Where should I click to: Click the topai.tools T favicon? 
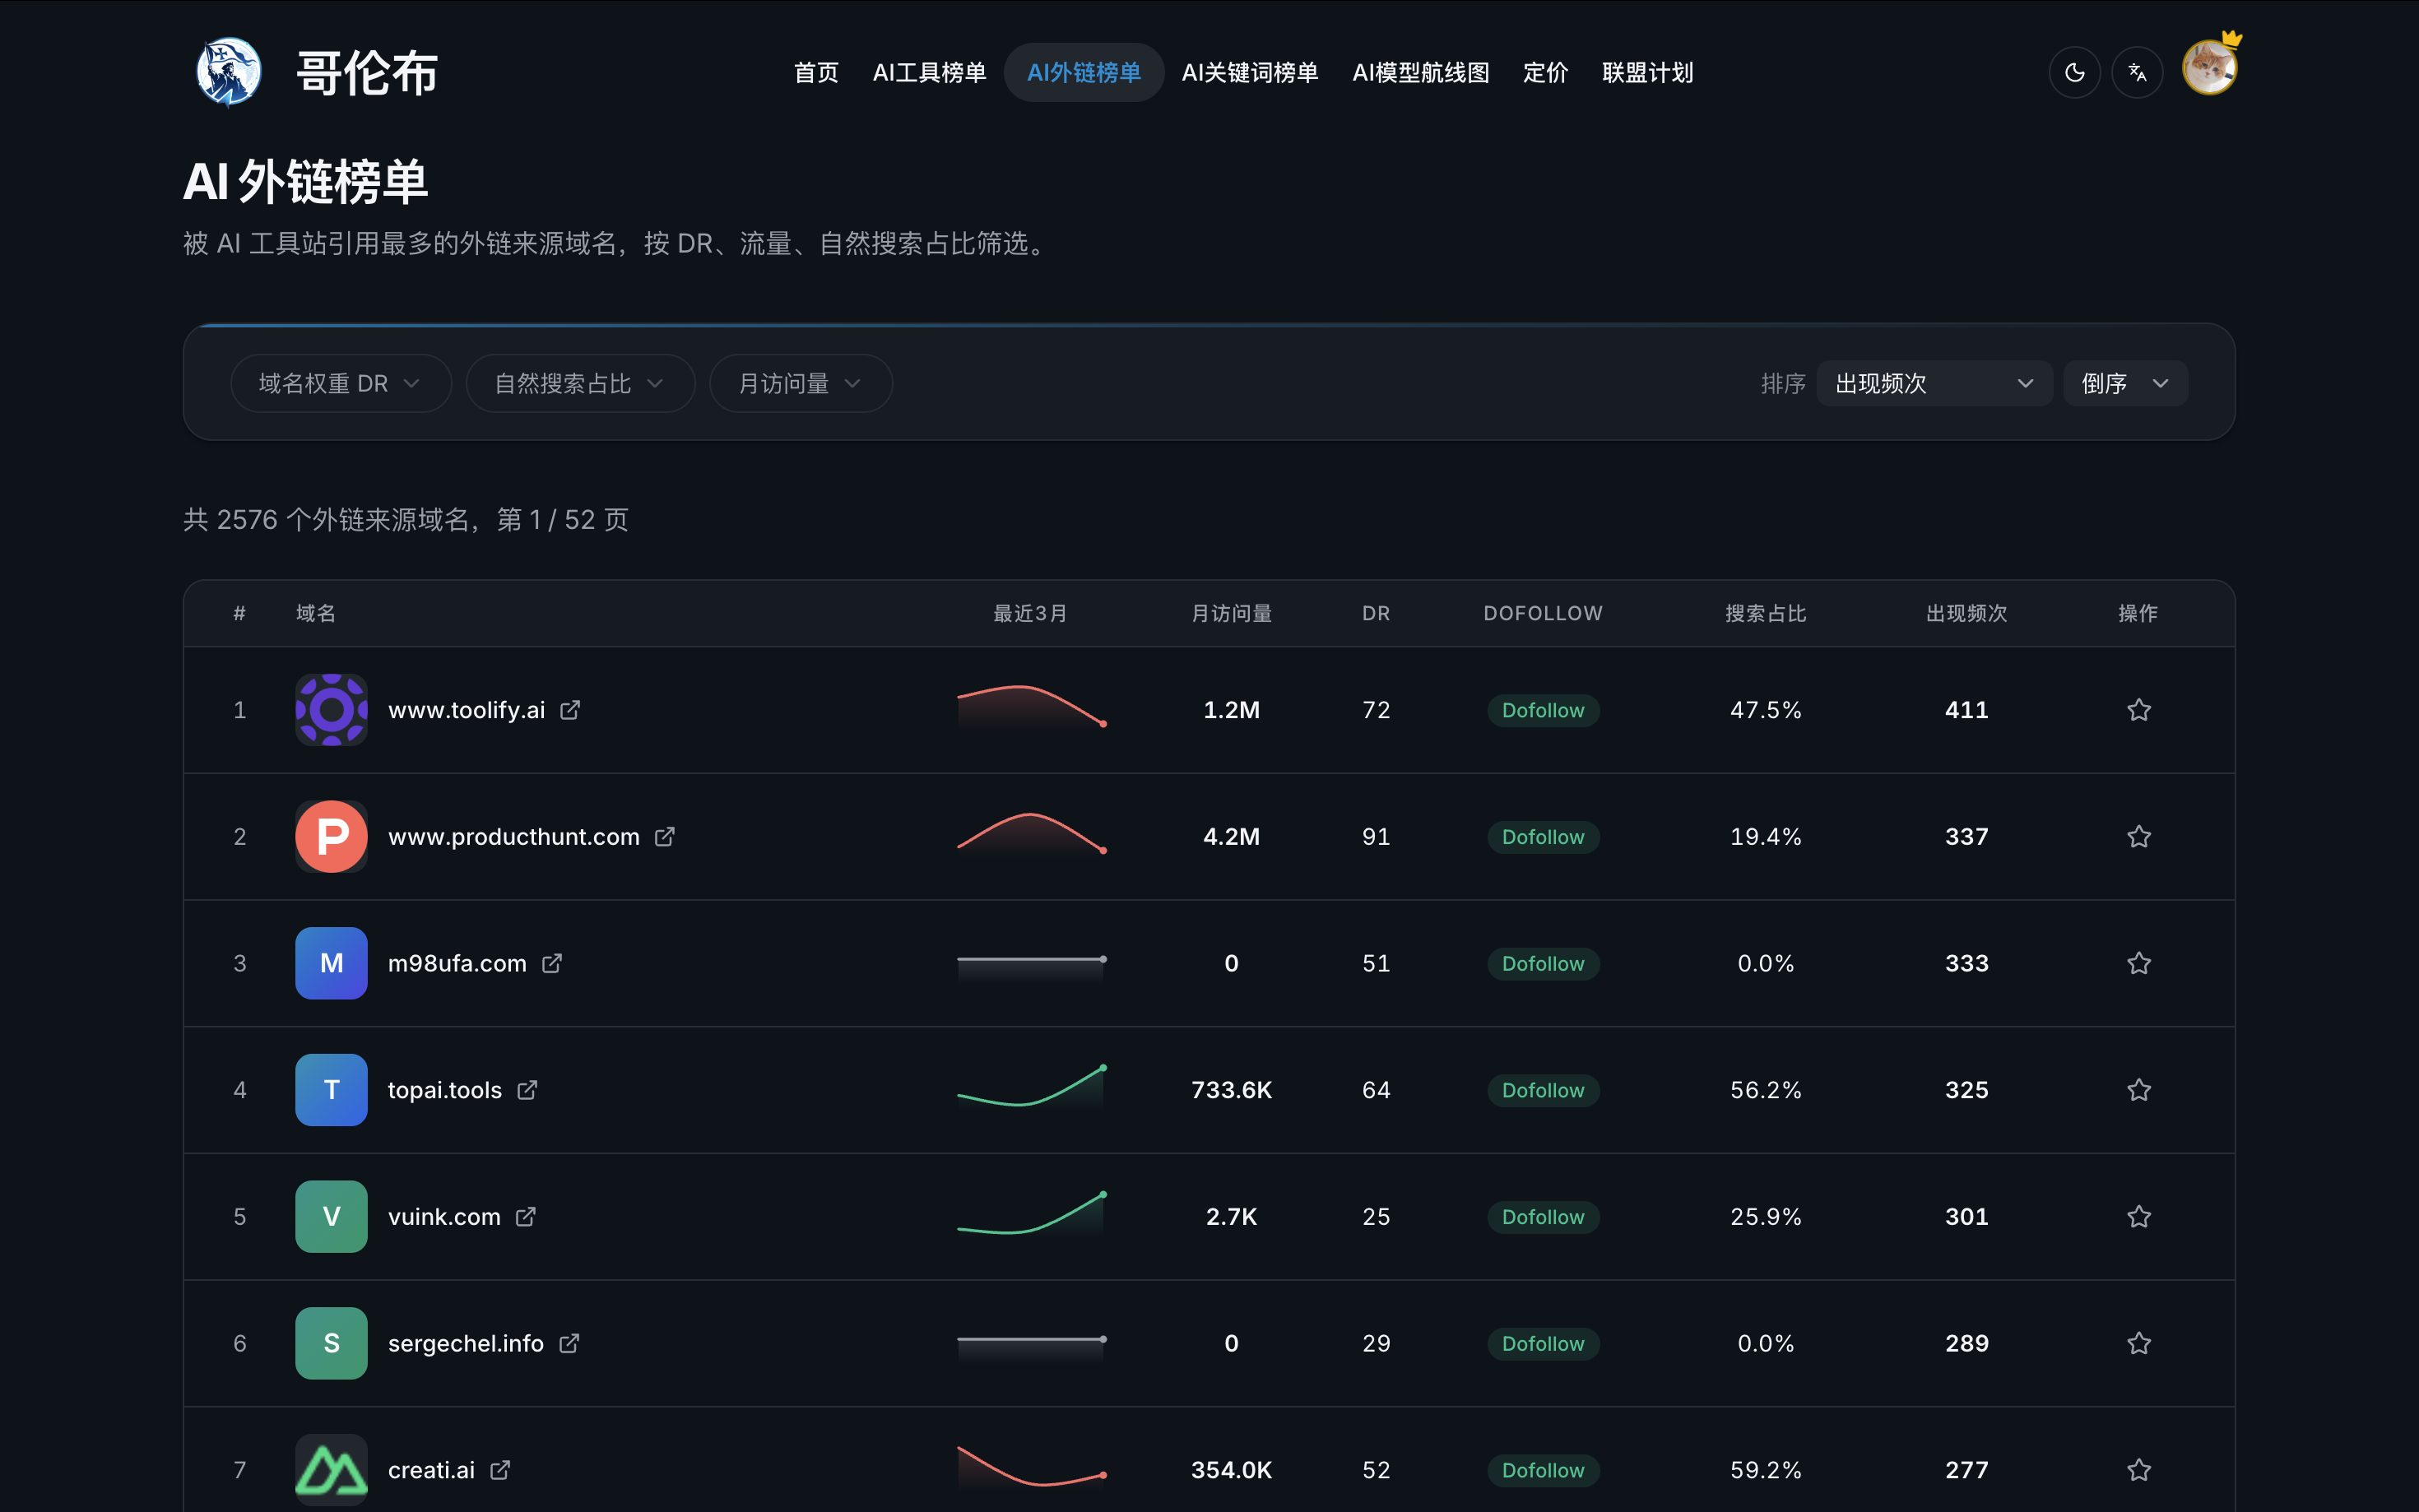point(331,1090)
